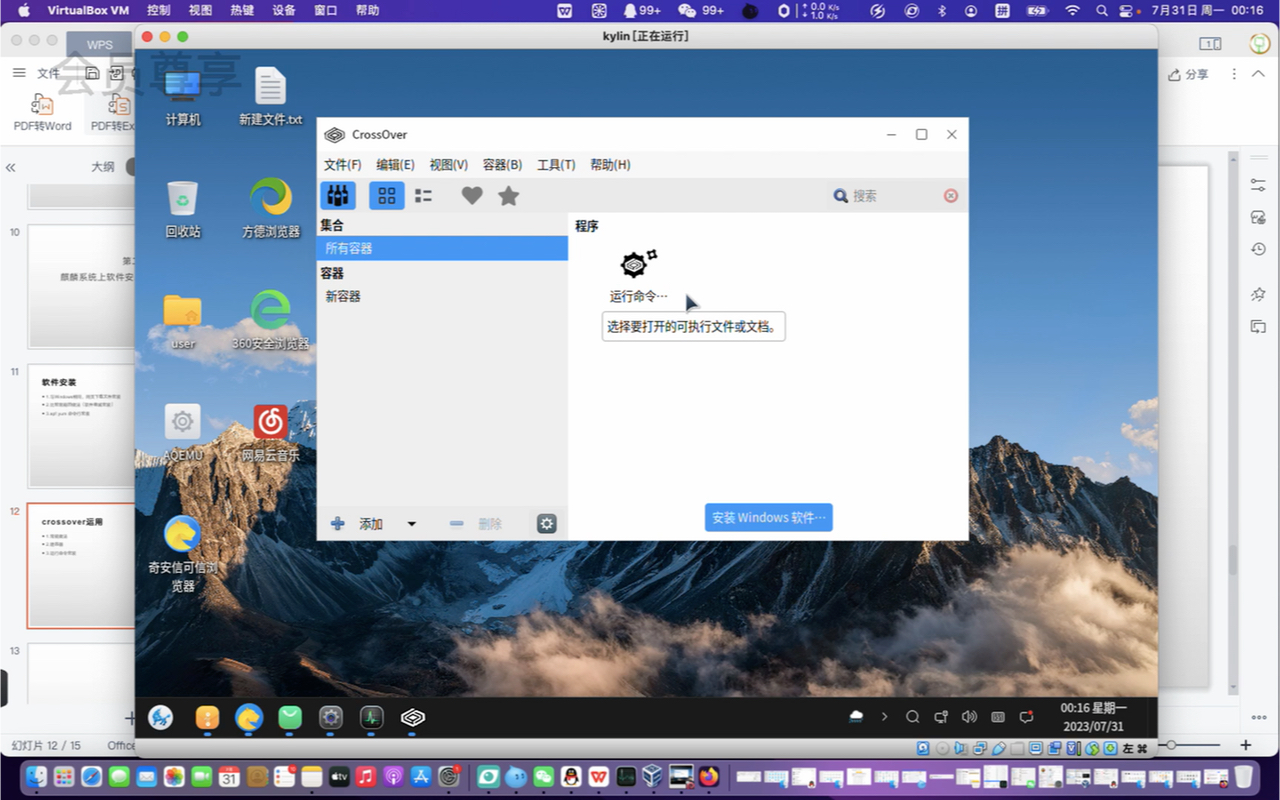Open 计算机 desktop icon
Screen dimensions: 1280x800
[183, 97]
